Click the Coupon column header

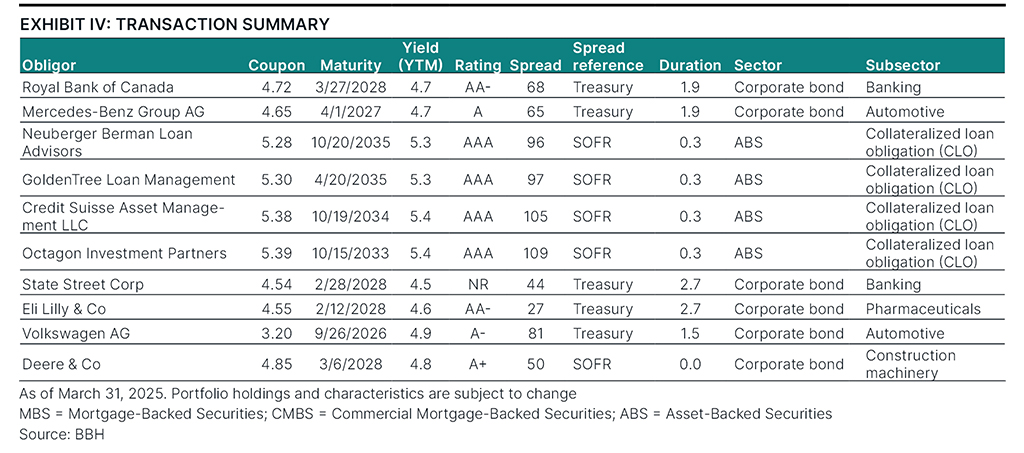276,65
